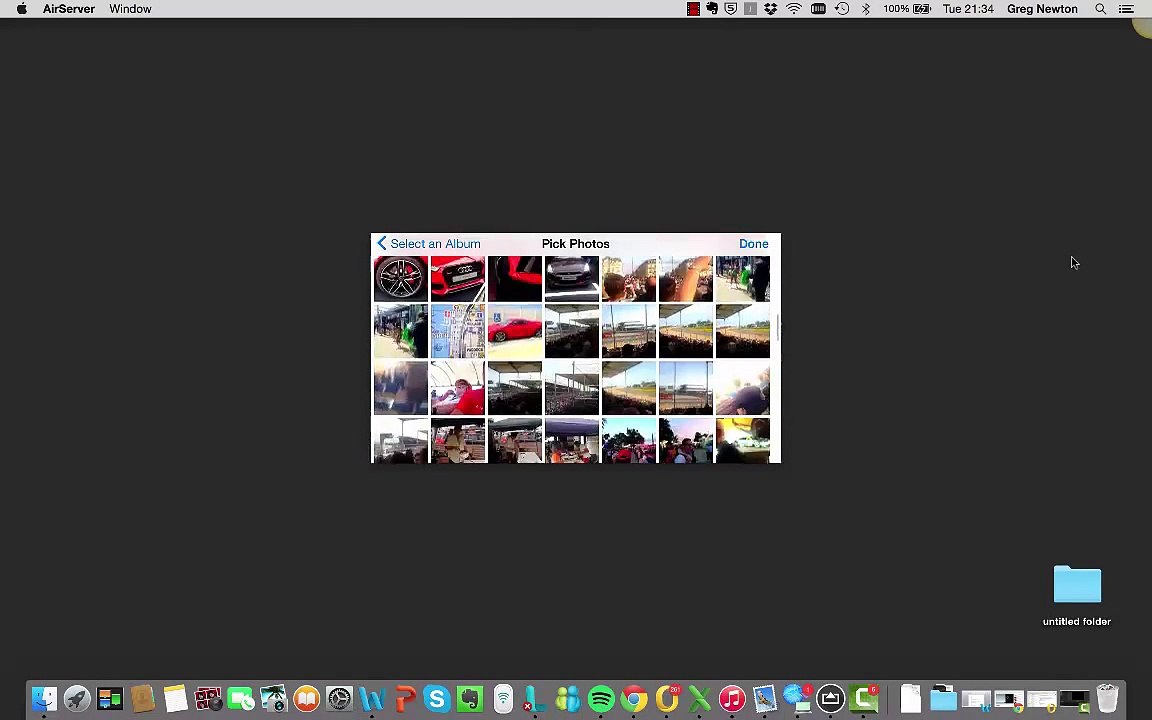
Task: Open AirServer icon in the Dock
Action: (830, 699)
